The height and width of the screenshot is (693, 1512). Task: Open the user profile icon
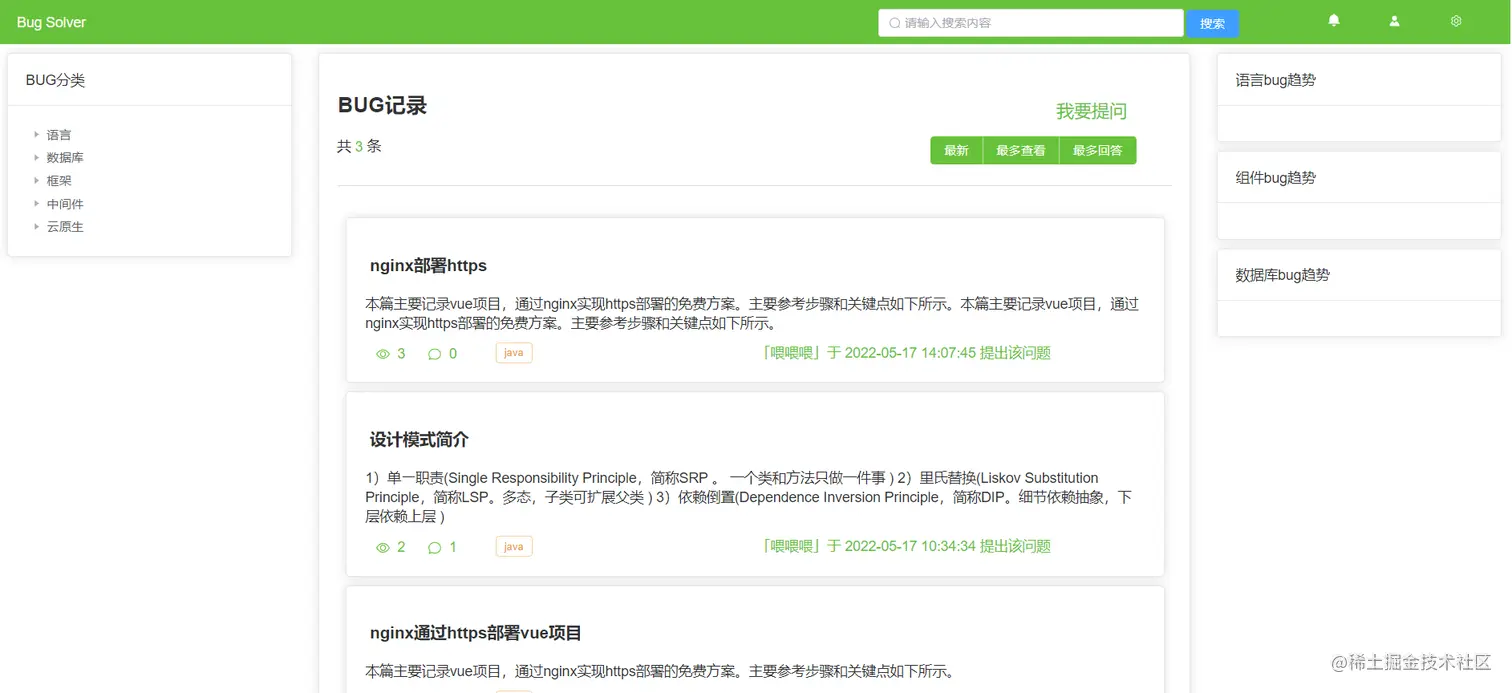click(1394, 20)
